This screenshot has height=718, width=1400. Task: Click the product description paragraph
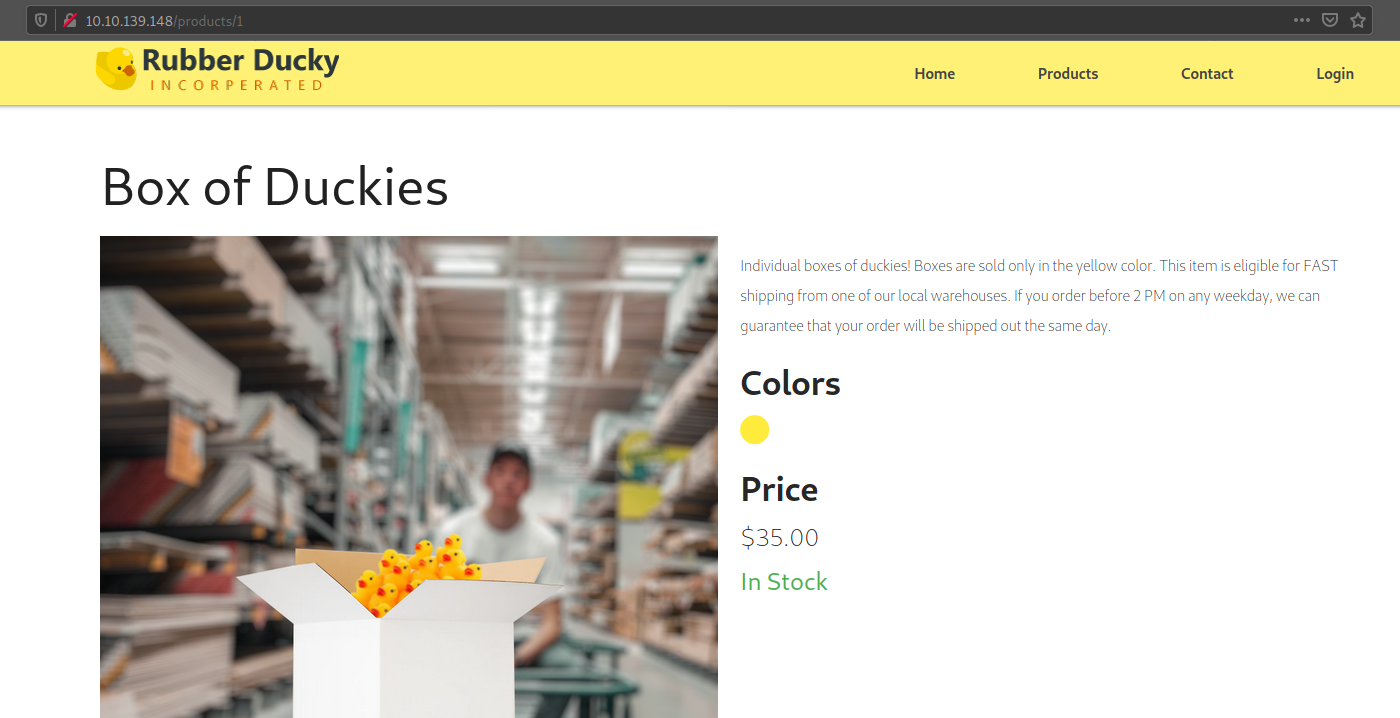click(x=1039, y=296)
